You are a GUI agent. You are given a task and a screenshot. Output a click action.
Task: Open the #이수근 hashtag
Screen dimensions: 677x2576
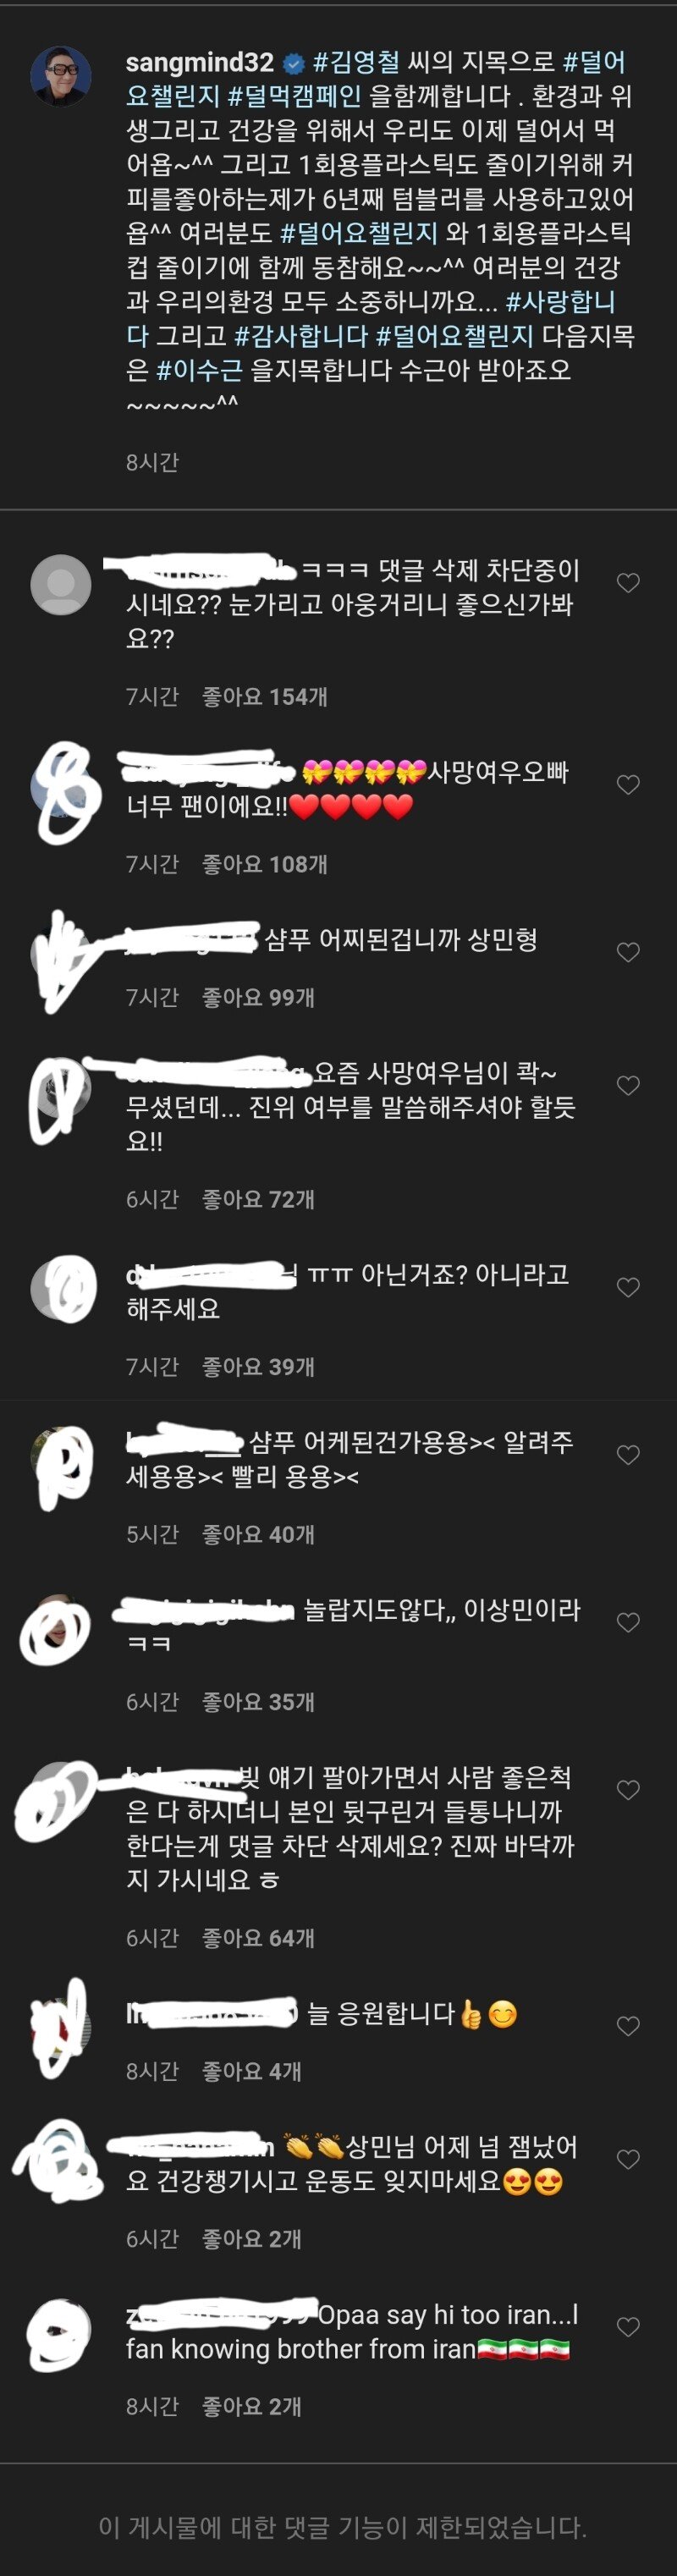(199, 370)
